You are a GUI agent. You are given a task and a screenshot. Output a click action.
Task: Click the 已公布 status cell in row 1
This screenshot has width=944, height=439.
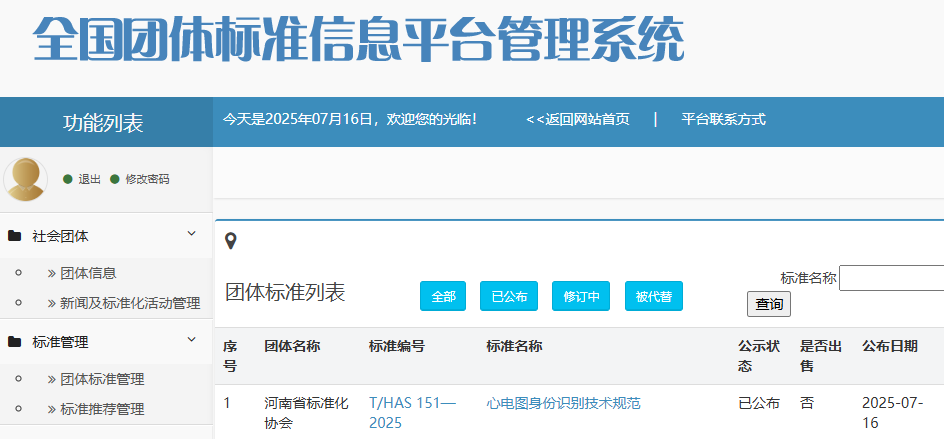[x=759, y=403]
